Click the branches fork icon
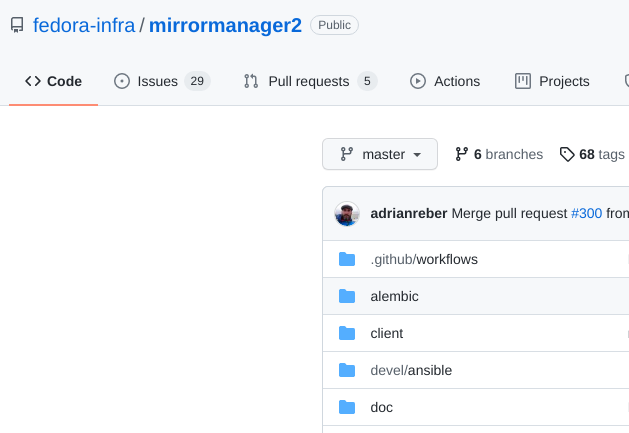The width and height of the screenshot is (629, 433). [x=462, y=154]
